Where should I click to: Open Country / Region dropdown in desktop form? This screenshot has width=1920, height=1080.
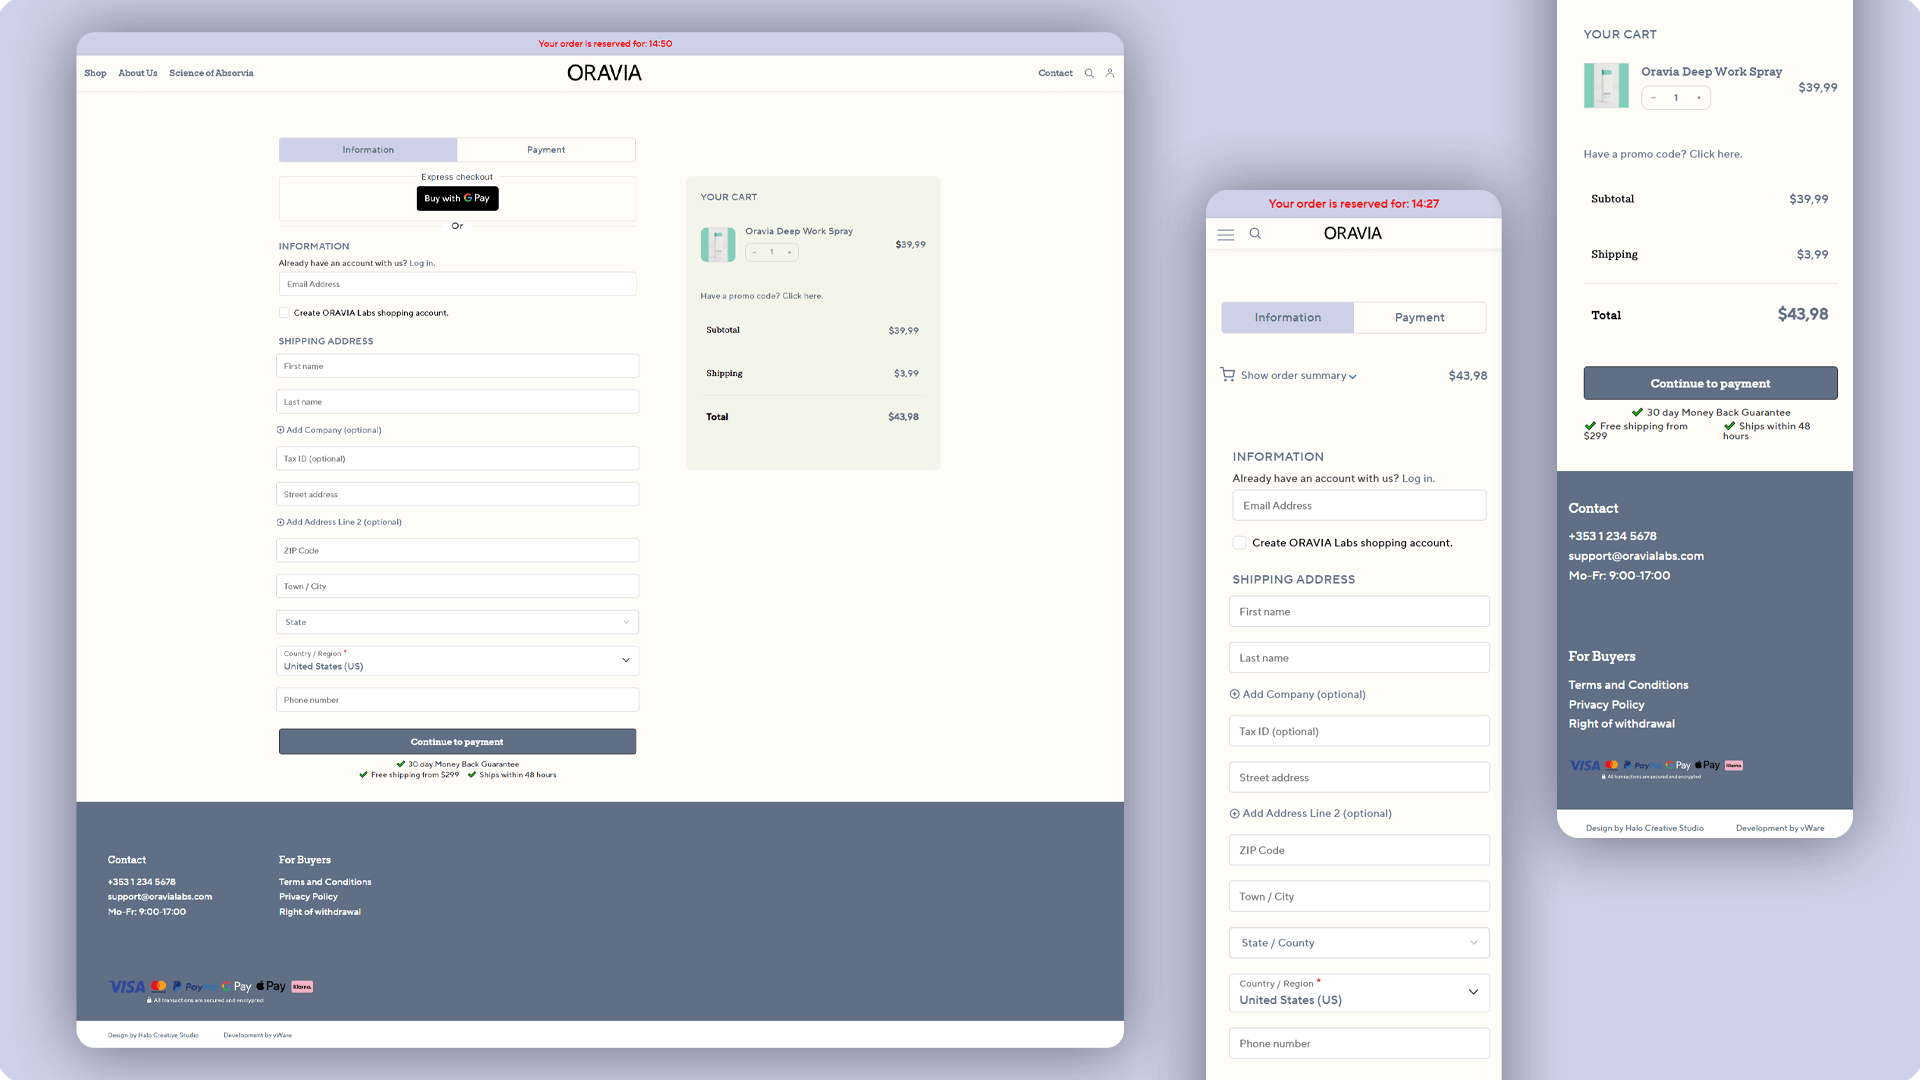click(x=457, y=661)
